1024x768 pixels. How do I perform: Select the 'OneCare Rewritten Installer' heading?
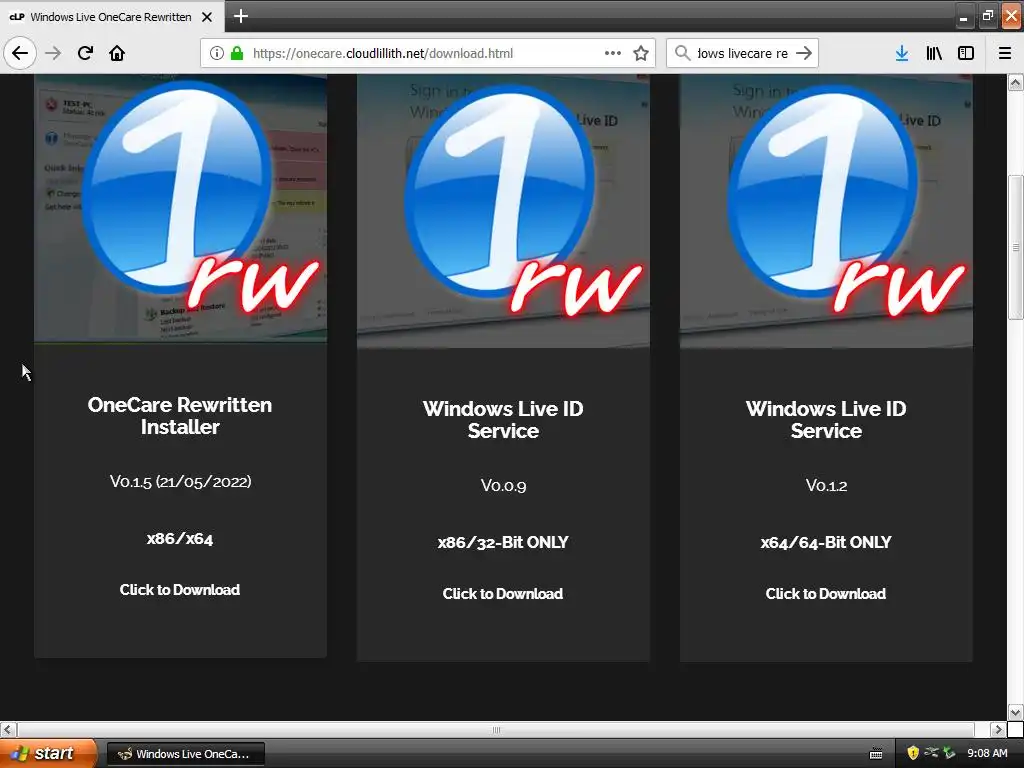point(180,415)
